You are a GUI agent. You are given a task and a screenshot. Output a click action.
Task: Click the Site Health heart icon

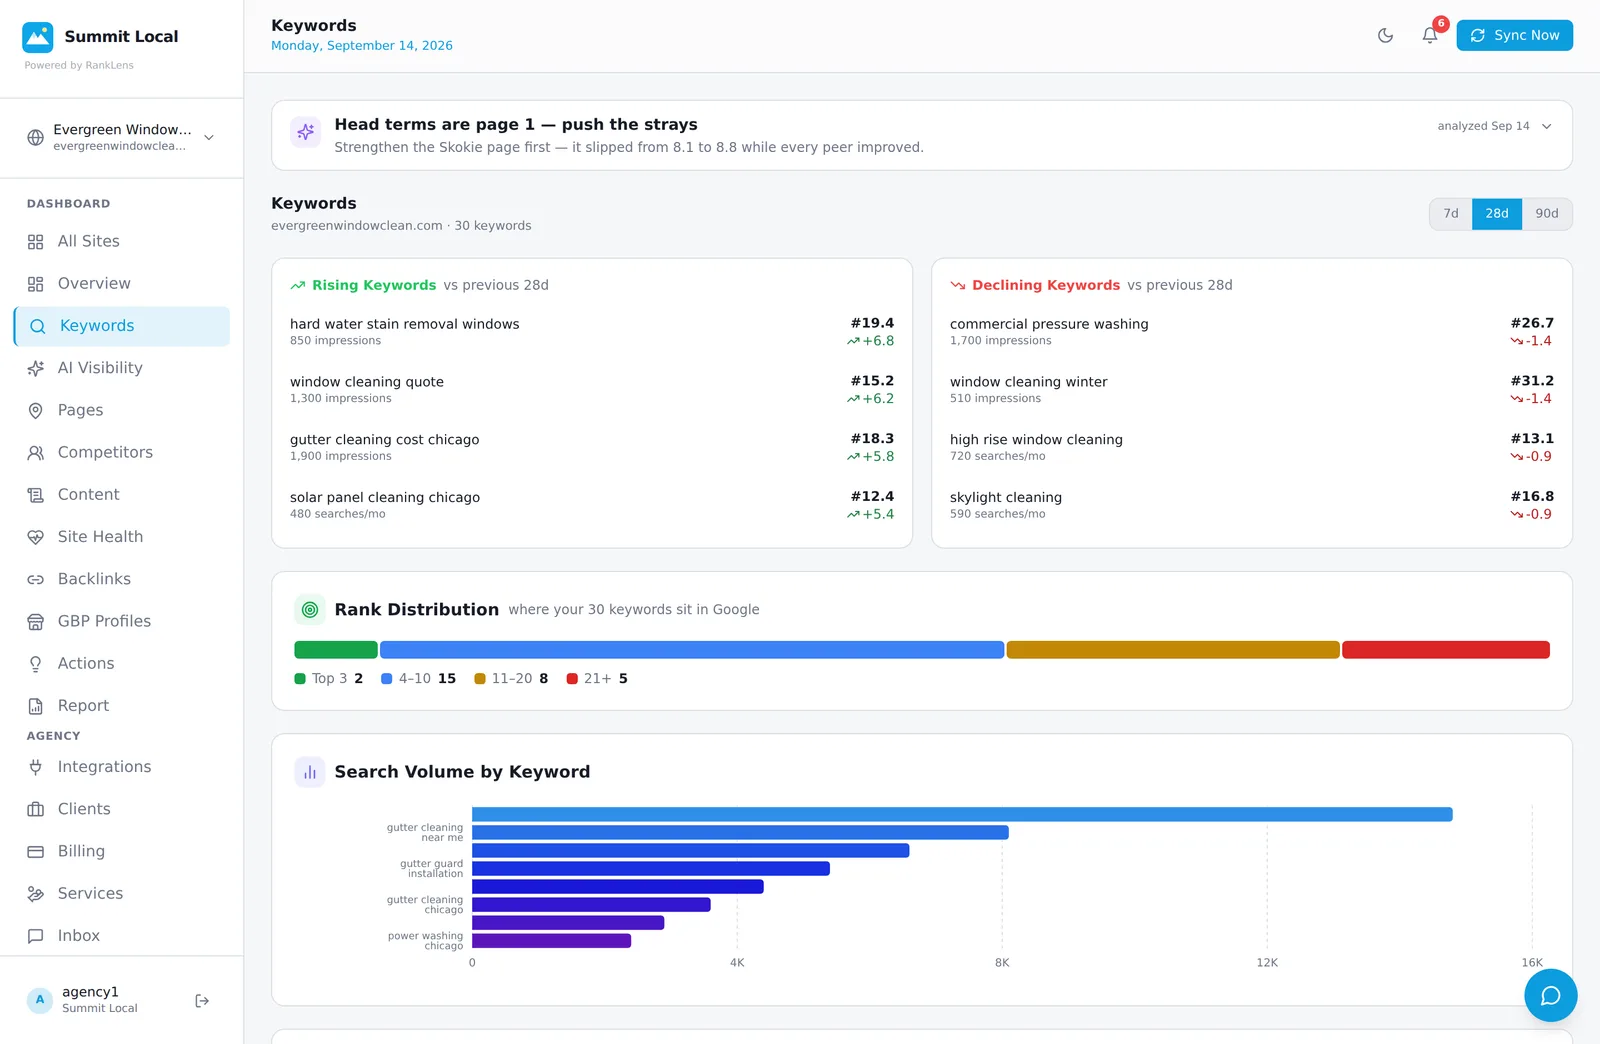click(x=36, y=537)
